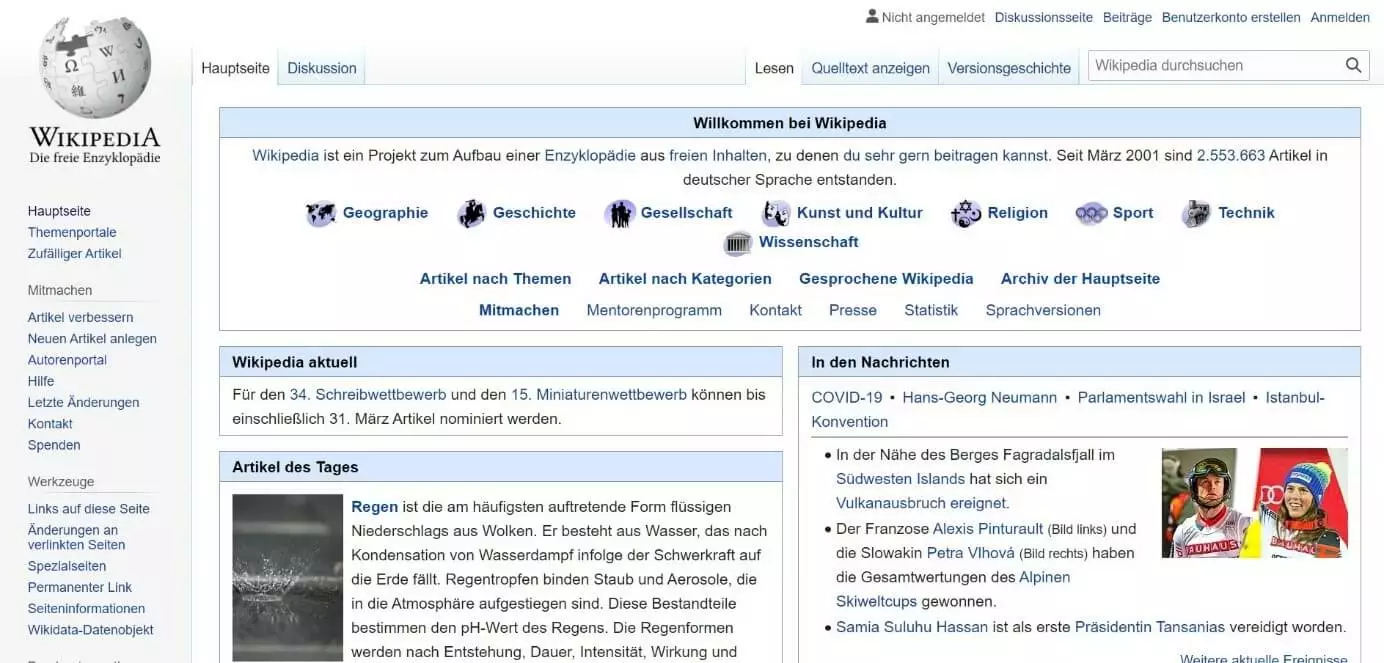1384x663 pixels.
Task: Click the not-logged-in user icon
Action: pyautogui.click(x=872, y=16)
